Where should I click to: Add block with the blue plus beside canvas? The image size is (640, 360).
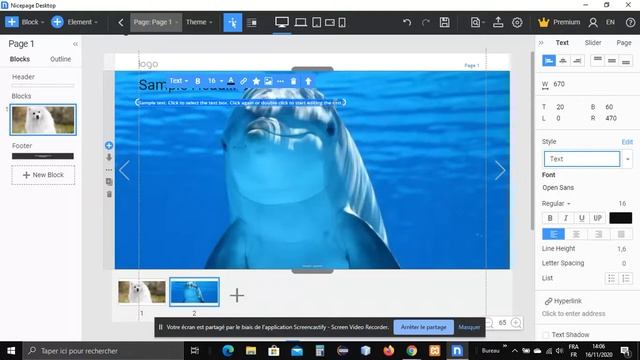click(x=109, y=145)
